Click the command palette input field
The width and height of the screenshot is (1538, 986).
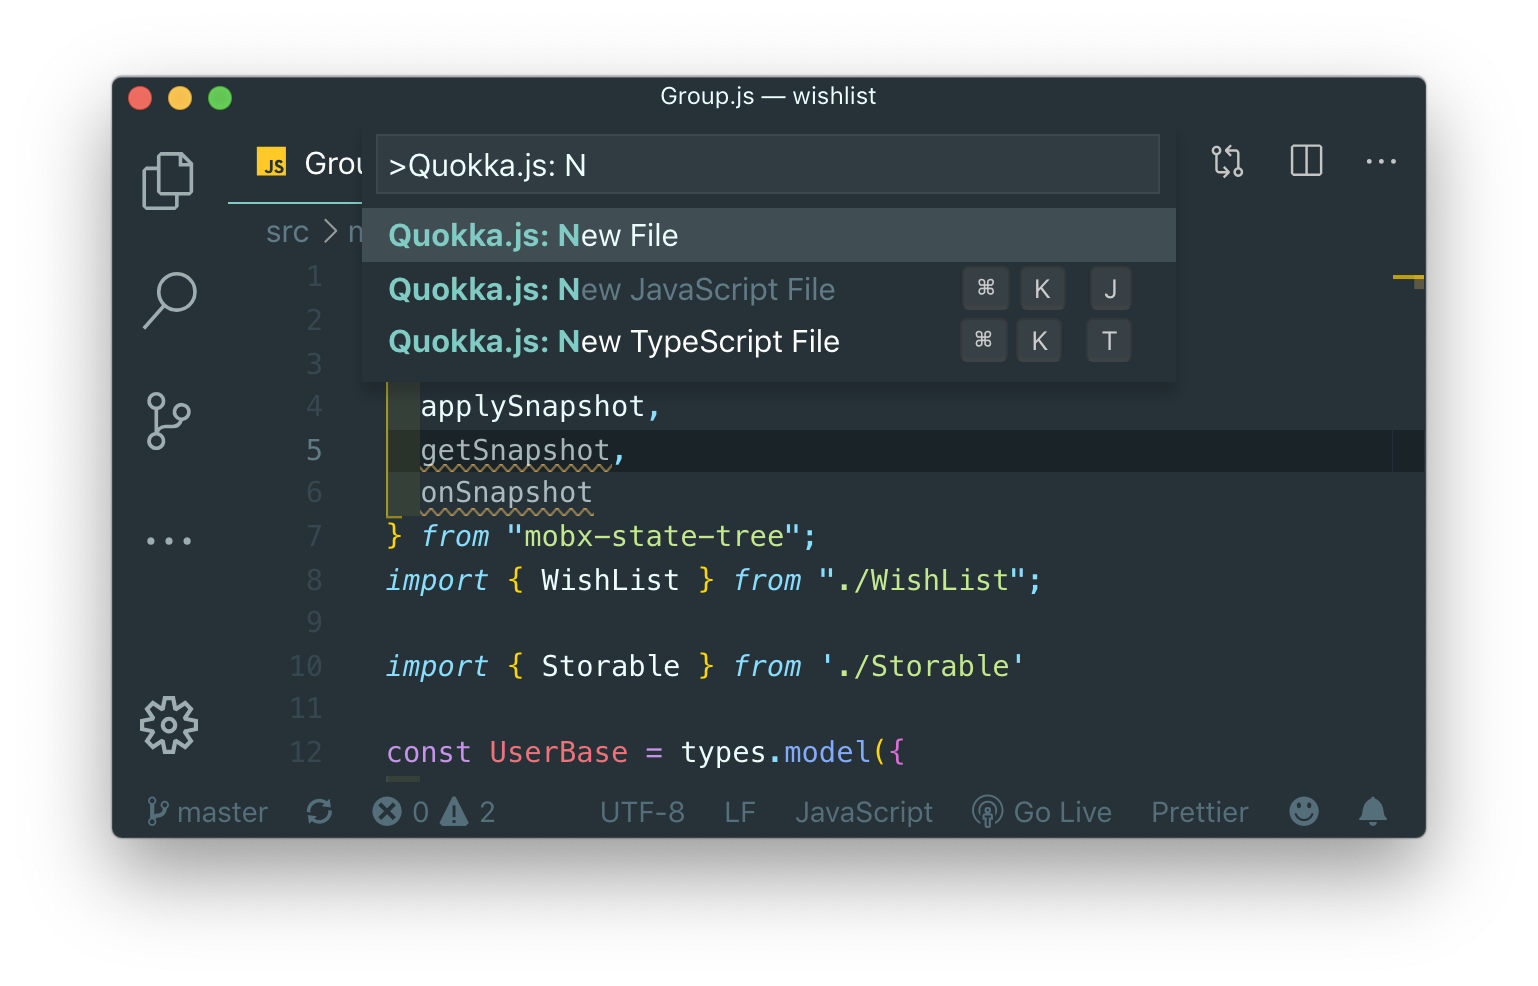click(768, 165)
